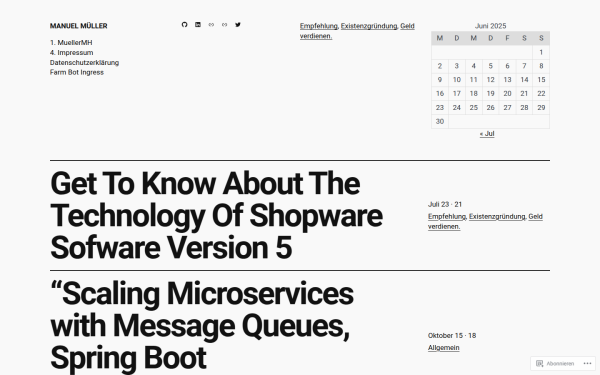Viewport: 600px width, 375px height.
Task: Click the F weekday header in the calendar
Action: click(x=507, y=38)
